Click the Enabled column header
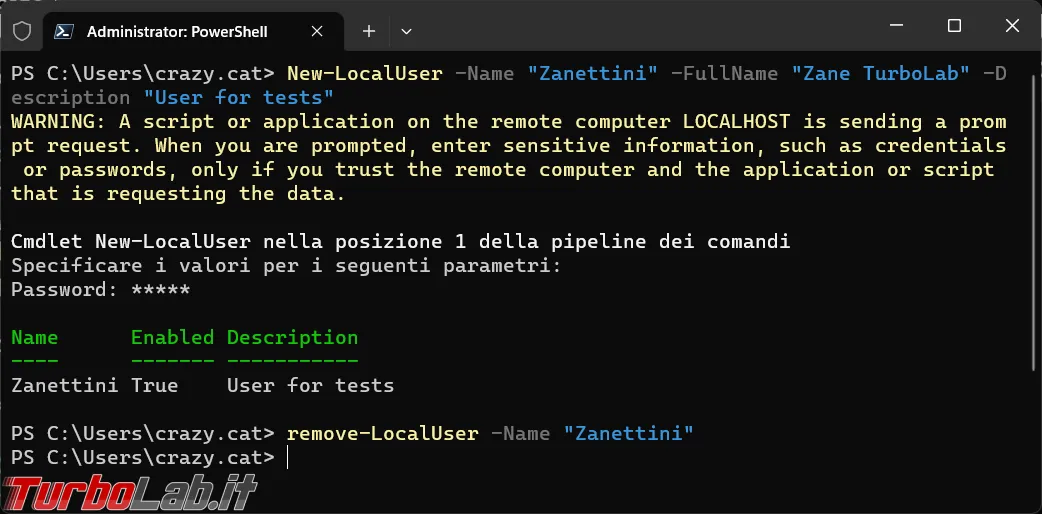The height and width of the screenshot is (514, 1042). (x=172, y=338)
